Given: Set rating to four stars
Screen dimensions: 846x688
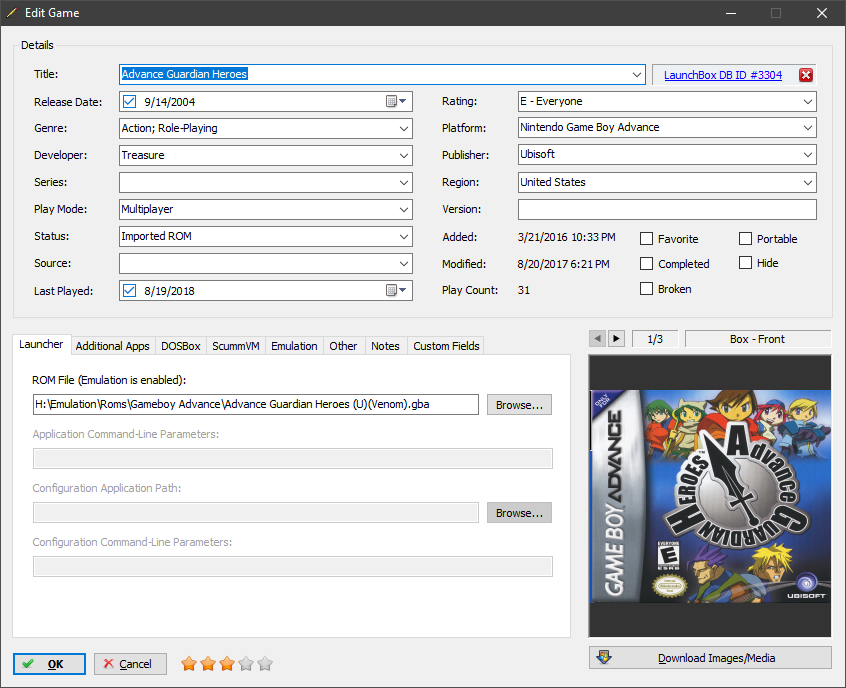Looking at the screenshot, I should coord(246,664).
